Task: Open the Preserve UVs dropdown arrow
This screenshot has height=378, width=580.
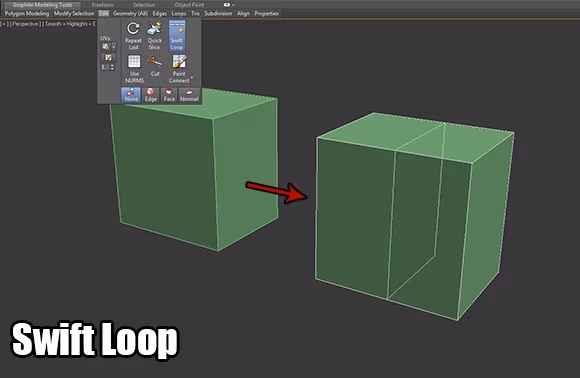Action: coord(114,47)
